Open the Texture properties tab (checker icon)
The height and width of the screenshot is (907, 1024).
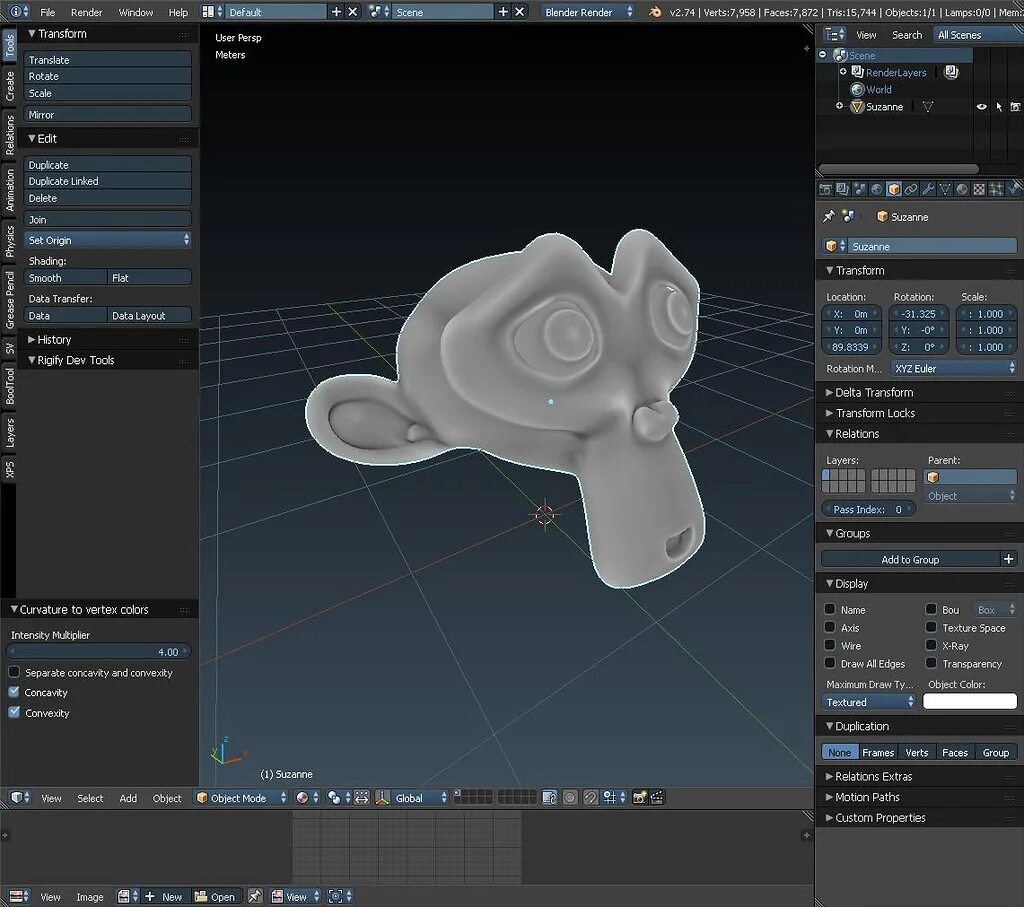pos(978,189)
